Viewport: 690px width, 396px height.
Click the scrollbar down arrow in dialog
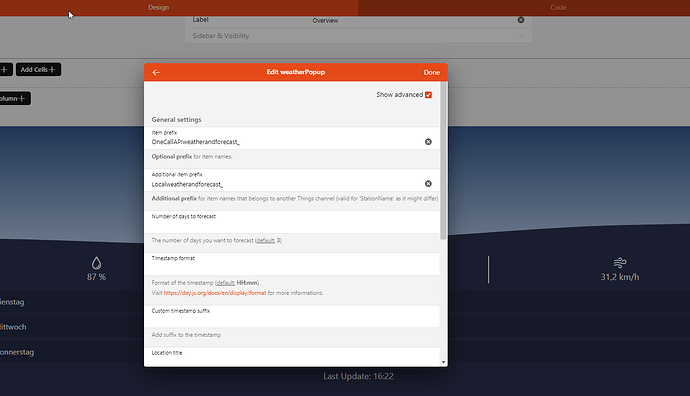[x=443, y=362]
